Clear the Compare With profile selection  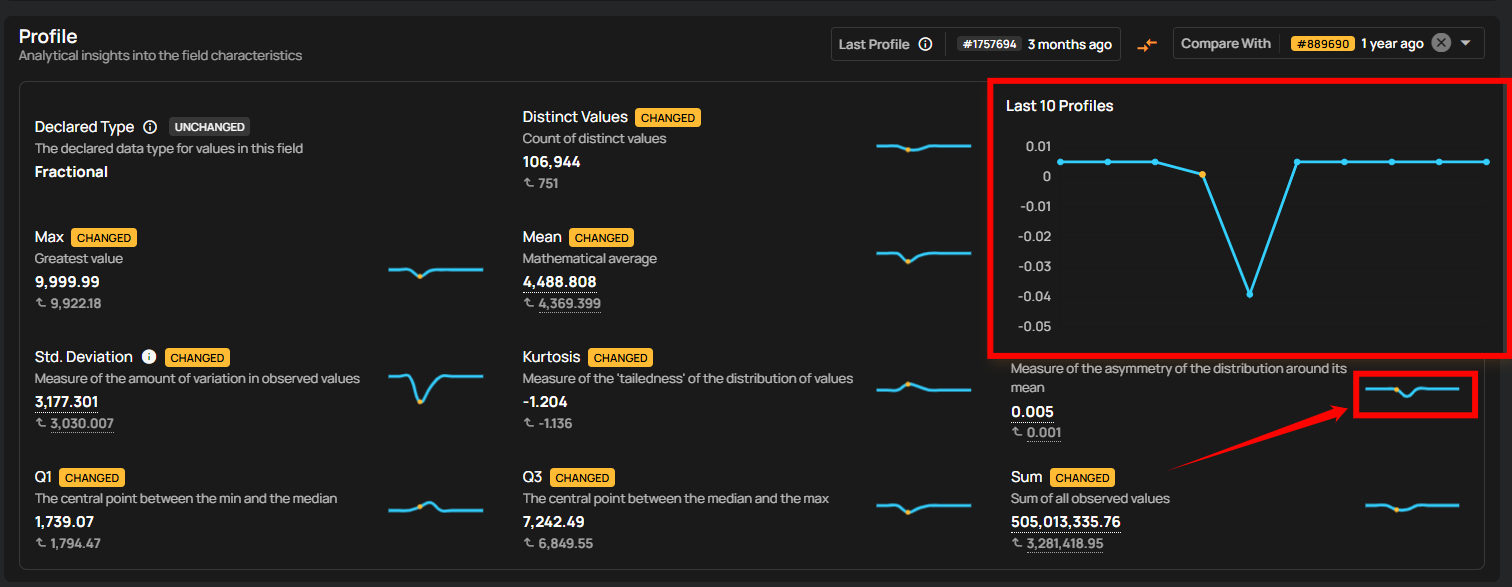pyautogui.click(x=1440, y=43)
